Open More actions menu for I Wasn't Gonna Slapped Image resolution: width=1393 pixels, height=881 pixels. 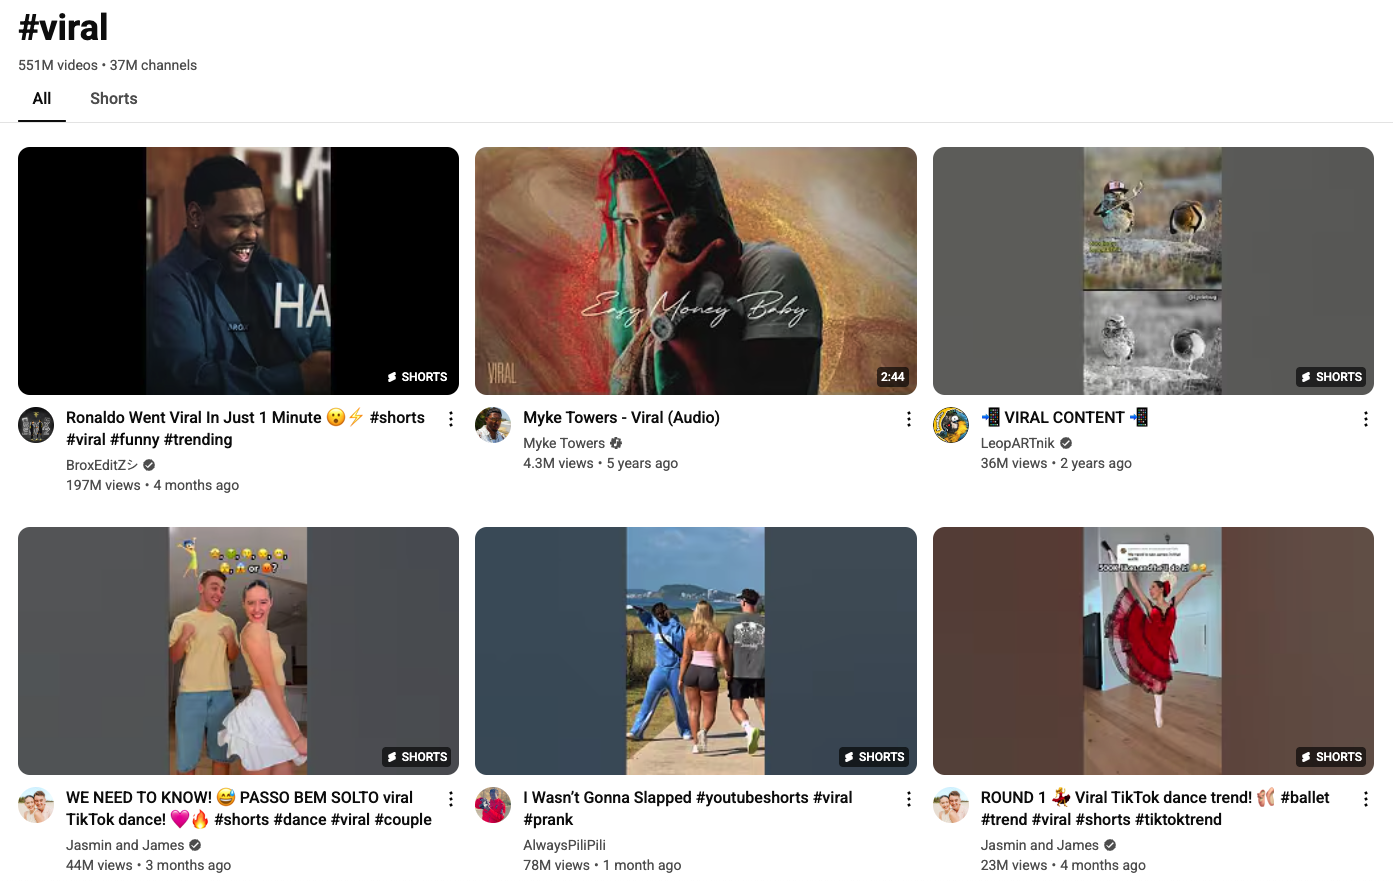click(909, 799)
